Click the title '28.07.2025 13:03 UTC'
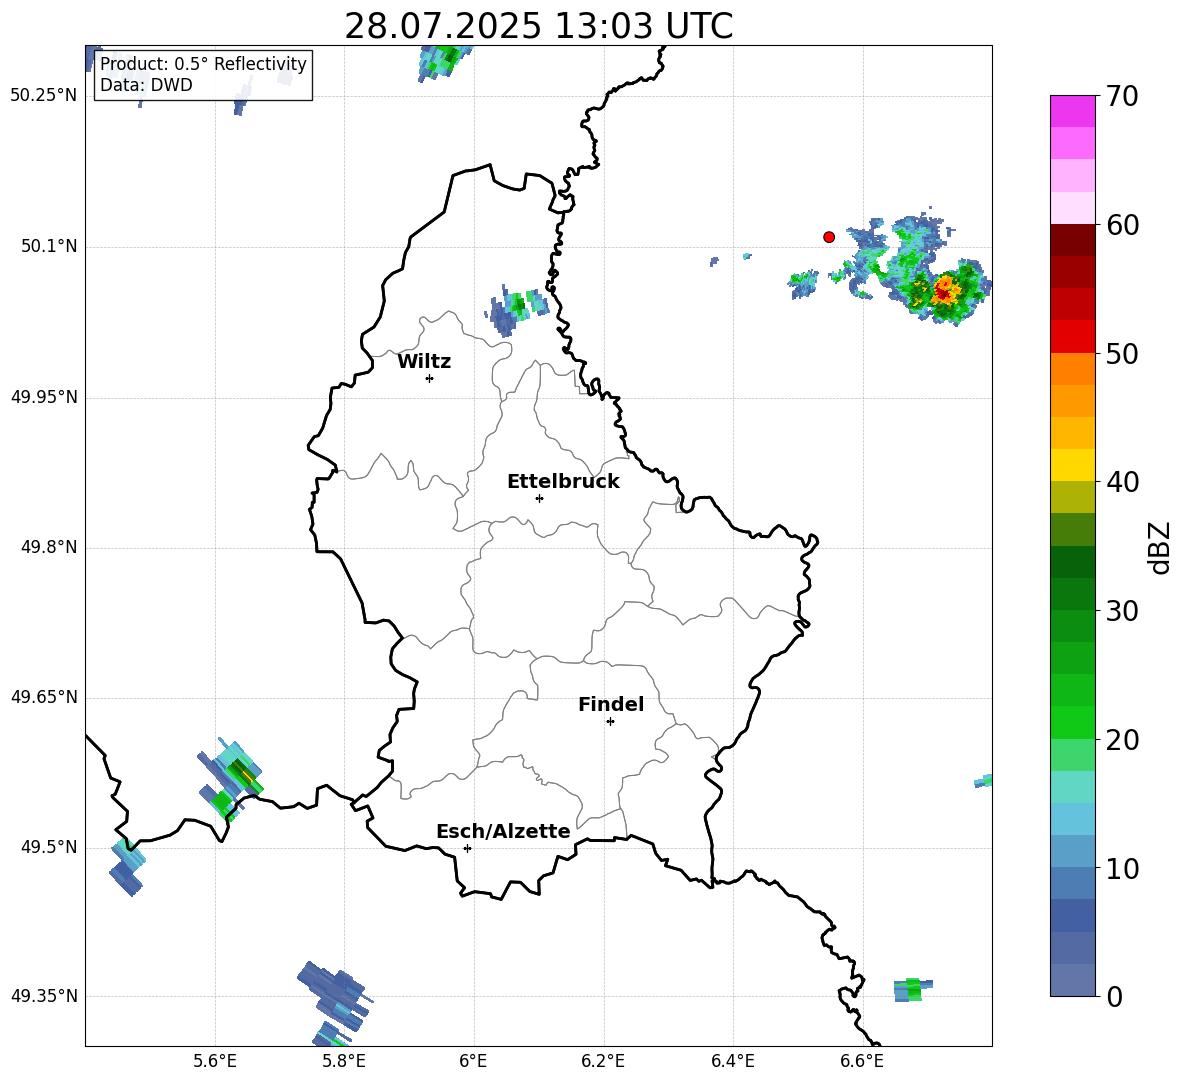The image size is (1184, 1081). 538,26
